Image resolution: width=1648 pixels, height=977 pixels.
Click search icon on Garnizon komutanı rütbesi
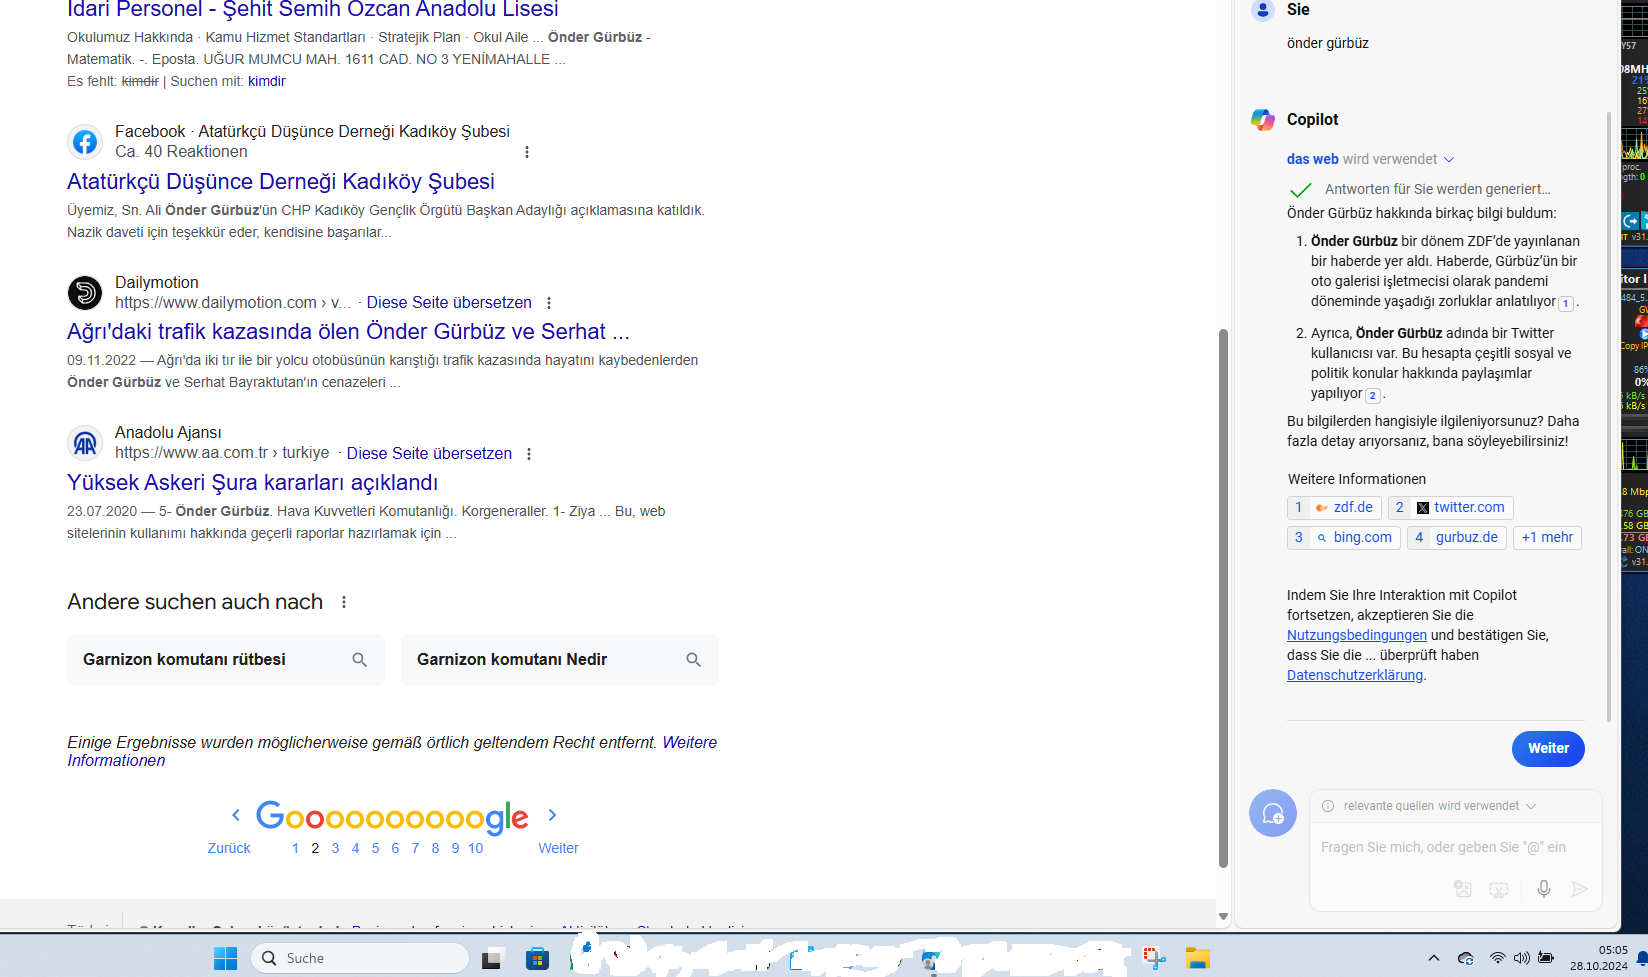pos(360,660)
